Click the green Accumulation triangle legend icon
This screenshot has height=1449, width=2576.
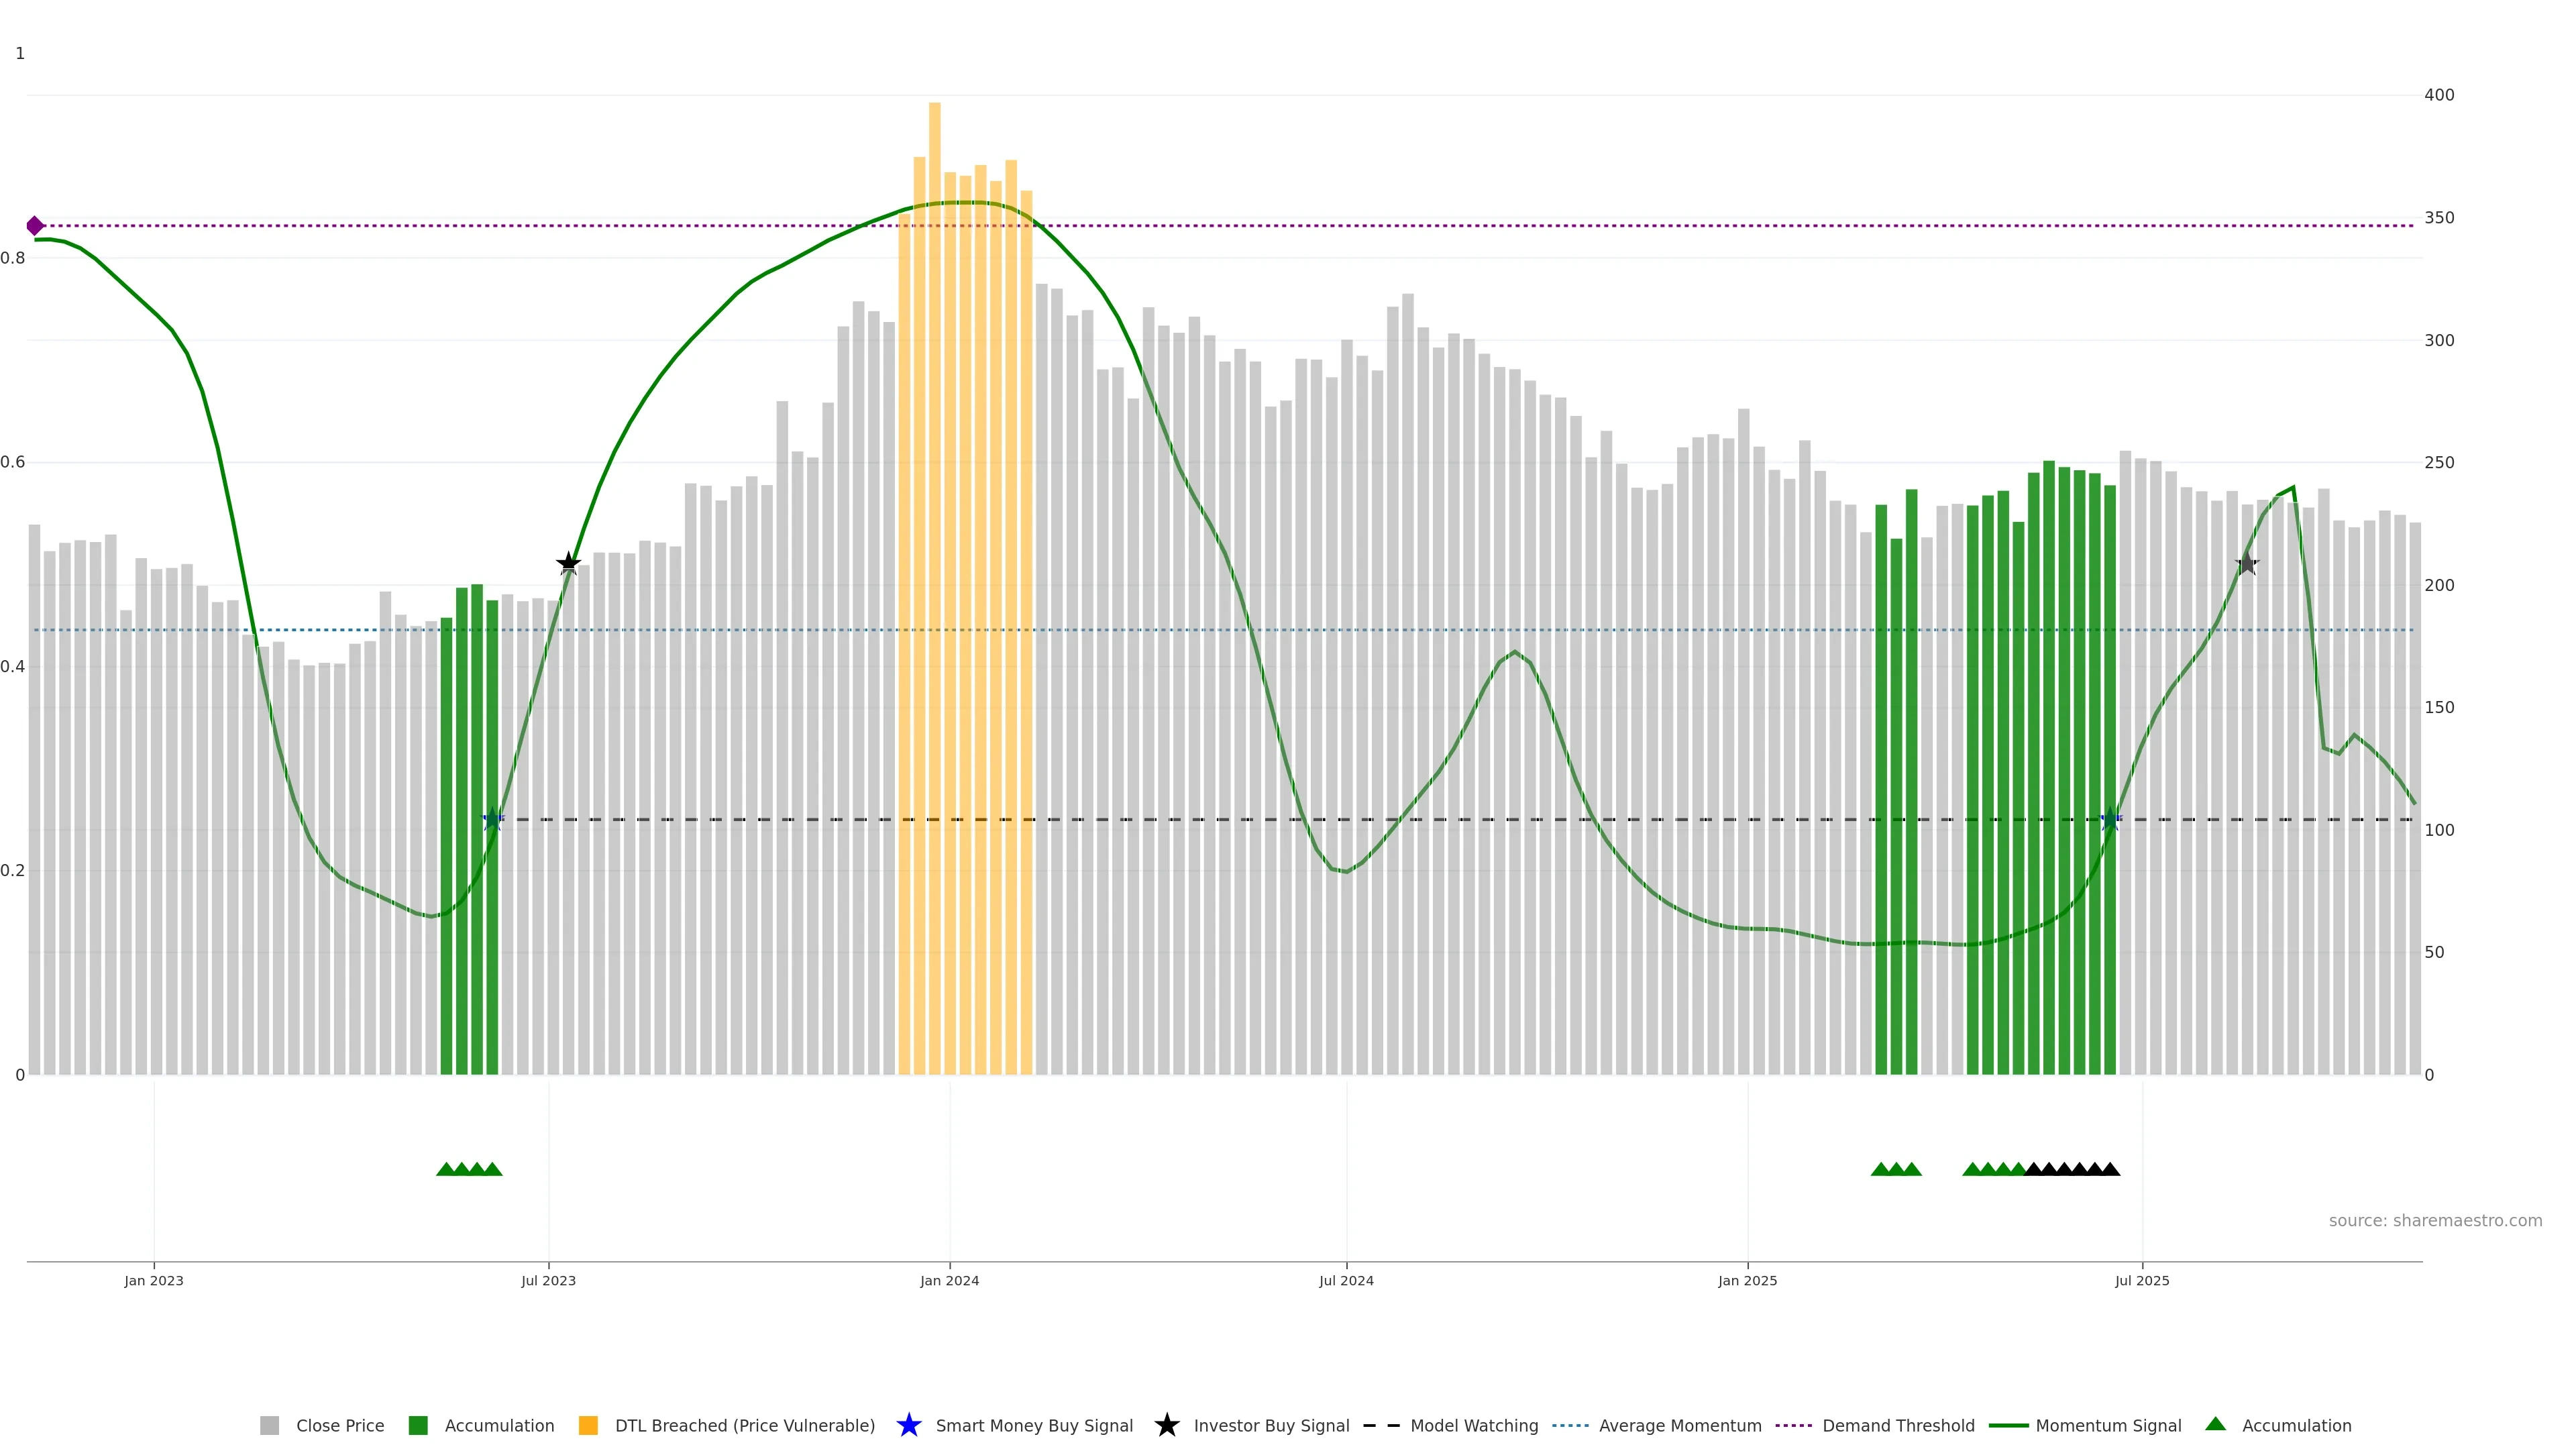[2215, 1424]
